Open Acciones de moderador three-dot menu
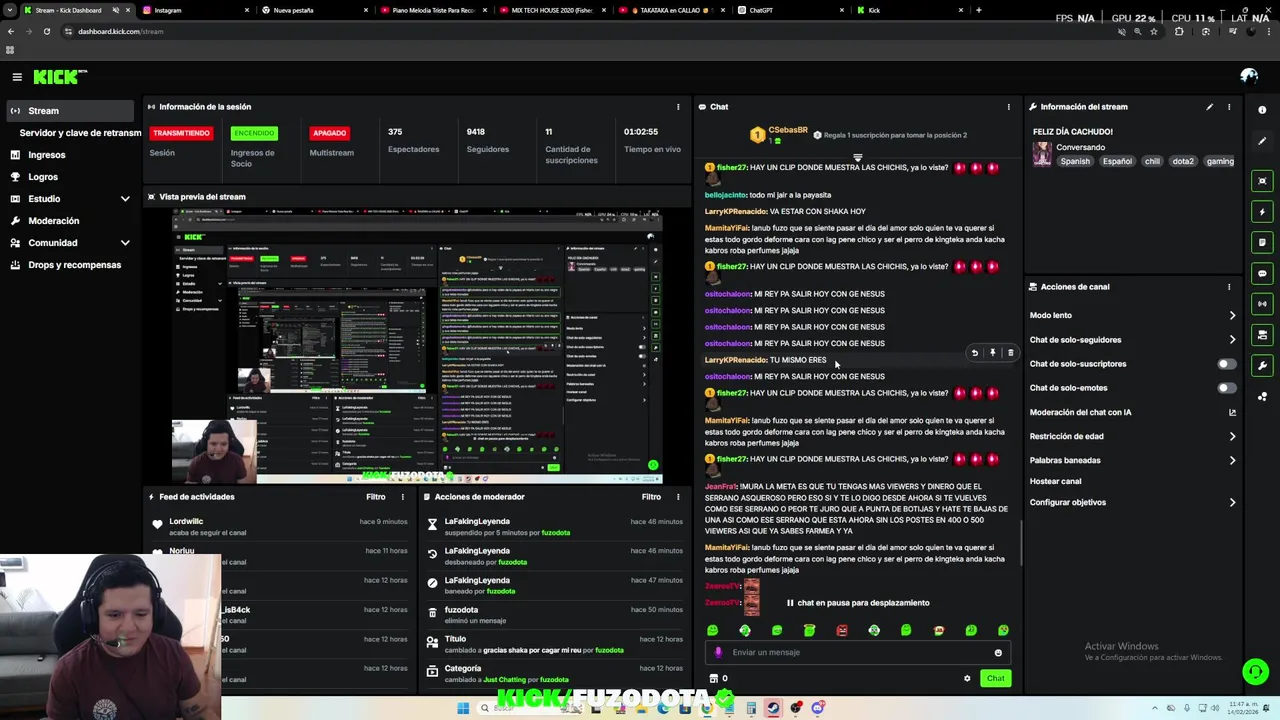Screen dimensions: 1280x720 (678, 497)
